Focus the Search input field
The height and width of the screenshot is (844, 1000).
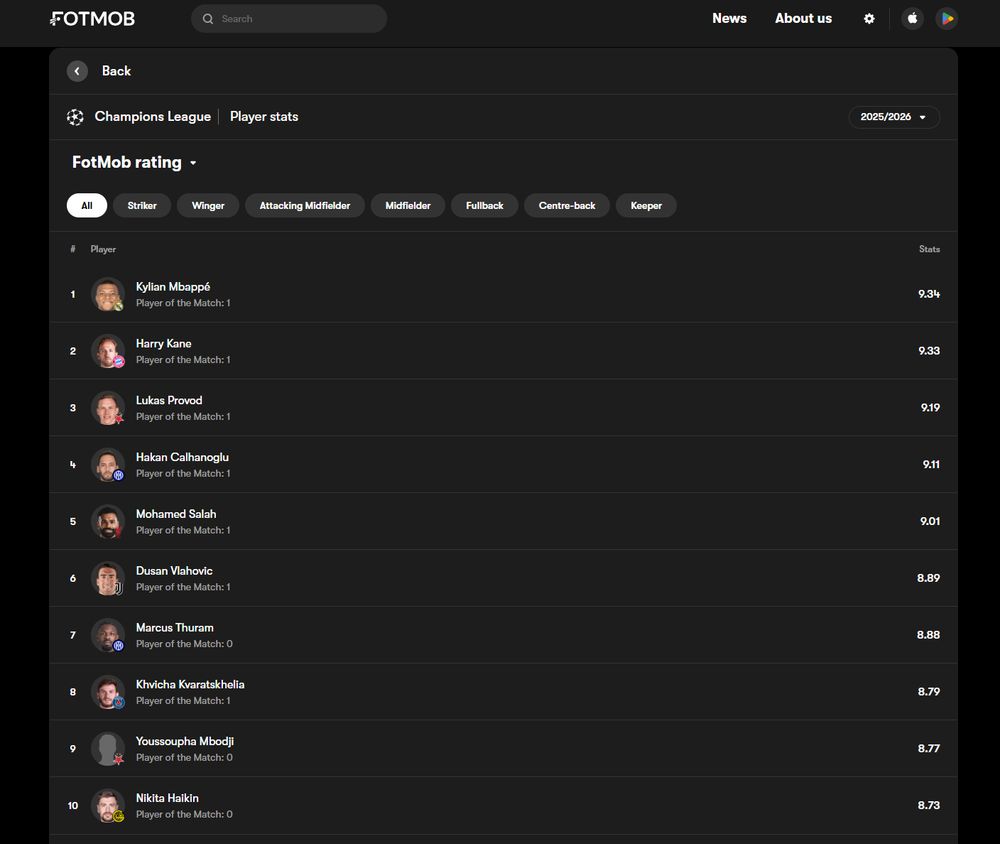[289, 19]
